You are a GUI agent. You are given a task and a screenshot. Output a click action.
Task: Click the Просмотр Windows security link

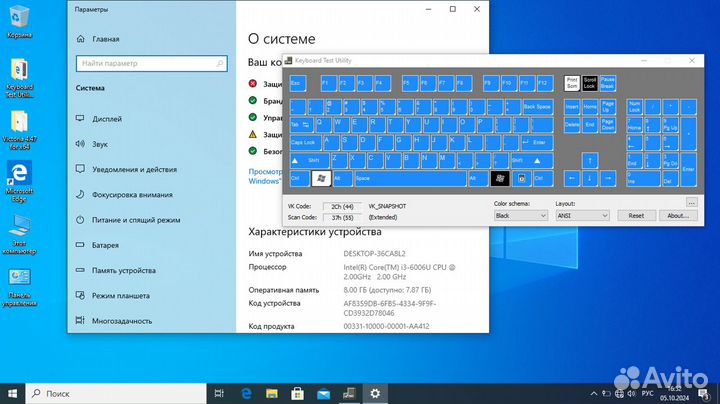(265, 176)
